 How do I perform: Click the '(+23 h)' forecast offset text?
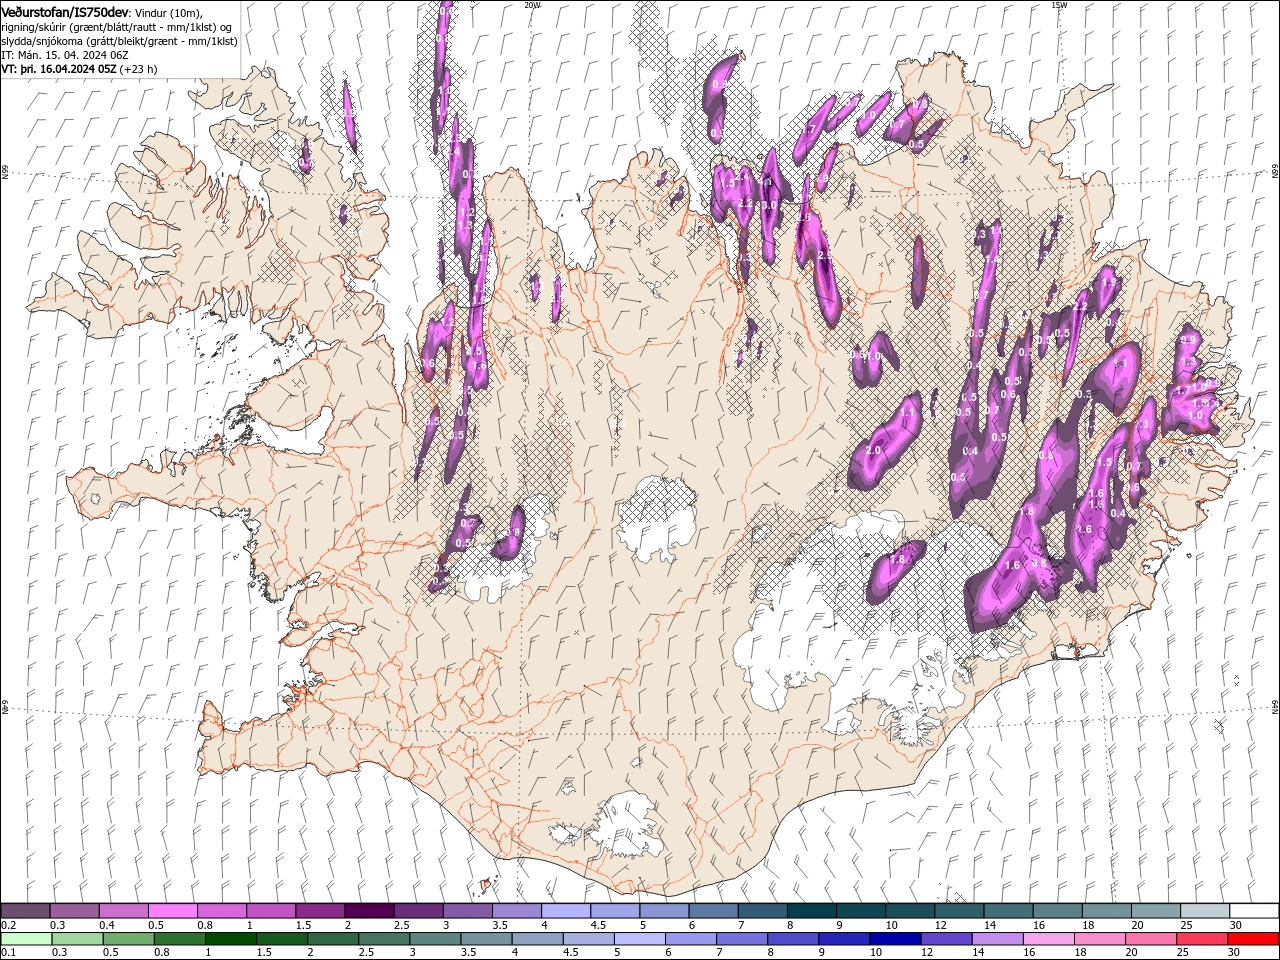(x=139, y=69)
